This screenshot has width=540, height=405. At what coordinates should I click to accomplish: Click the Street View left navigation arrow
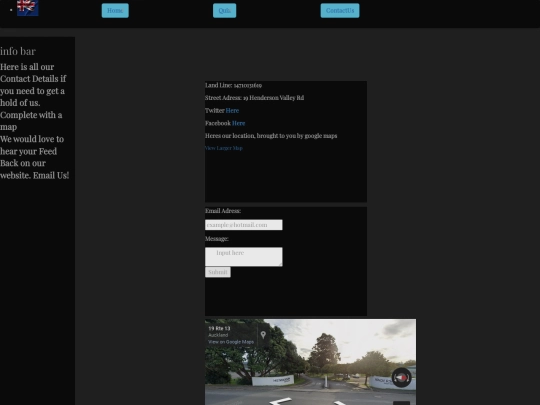point(280,401)
